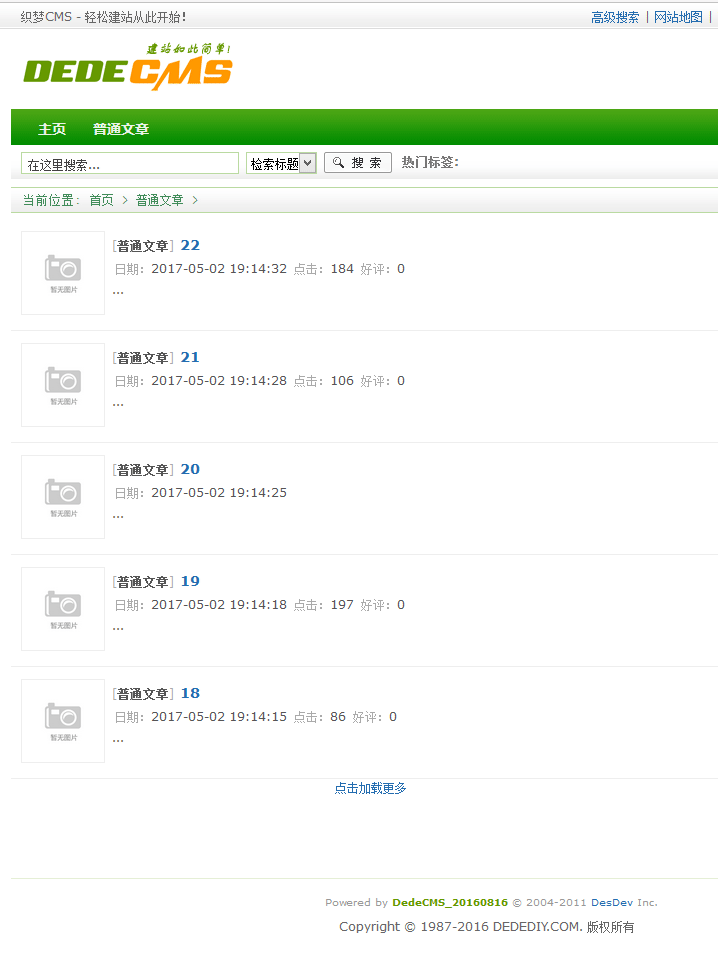Click the 普通文章 category tag of article 18
This screenshot has height=968, width=718.
click(143, 694)
